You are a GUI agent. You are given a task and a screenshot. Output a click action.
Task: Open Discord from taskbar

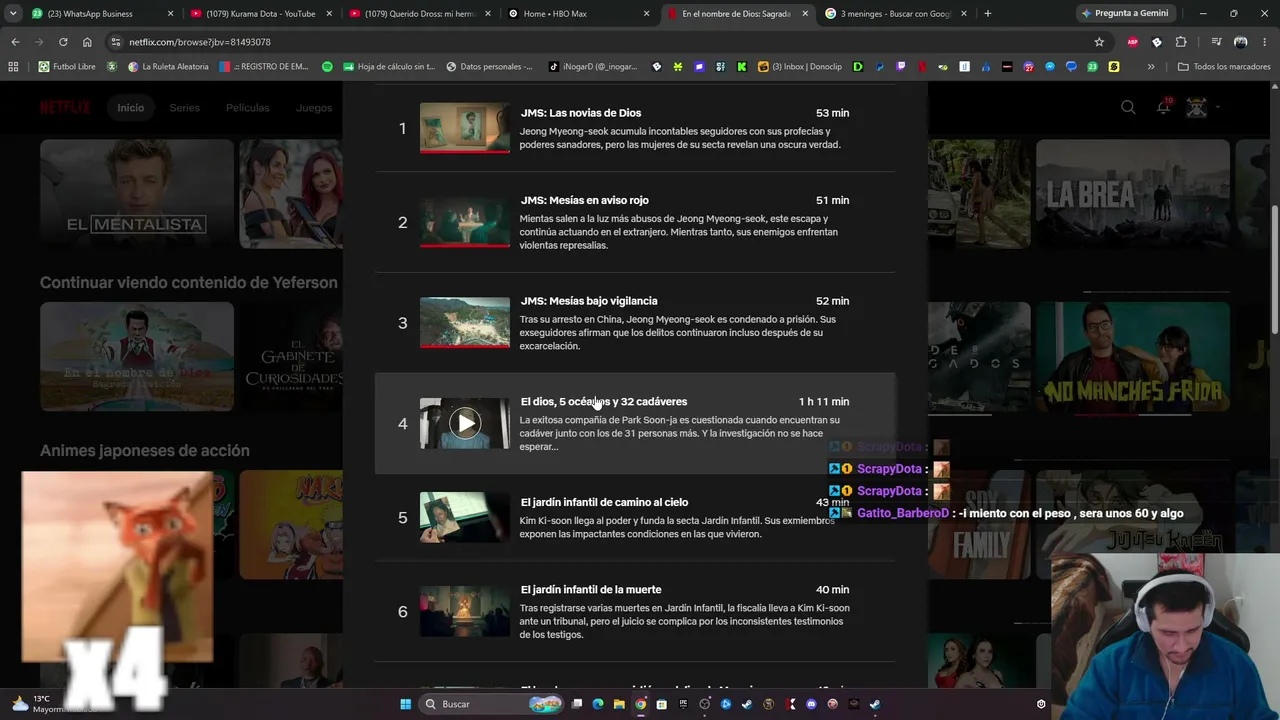click(811, 704)
